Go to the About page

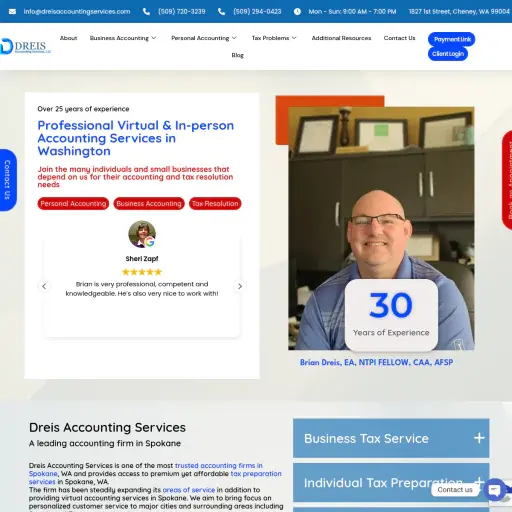coord(69,38)
